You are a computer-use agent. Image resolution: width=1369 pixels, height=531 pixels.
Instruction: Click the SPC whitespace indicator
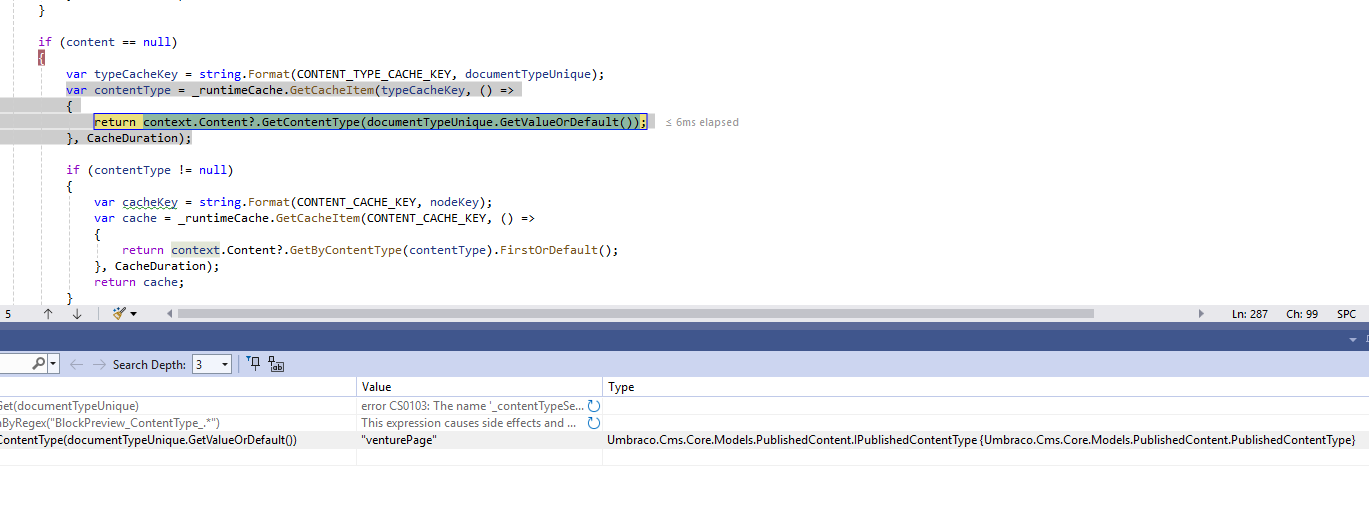click(1346, 314)
